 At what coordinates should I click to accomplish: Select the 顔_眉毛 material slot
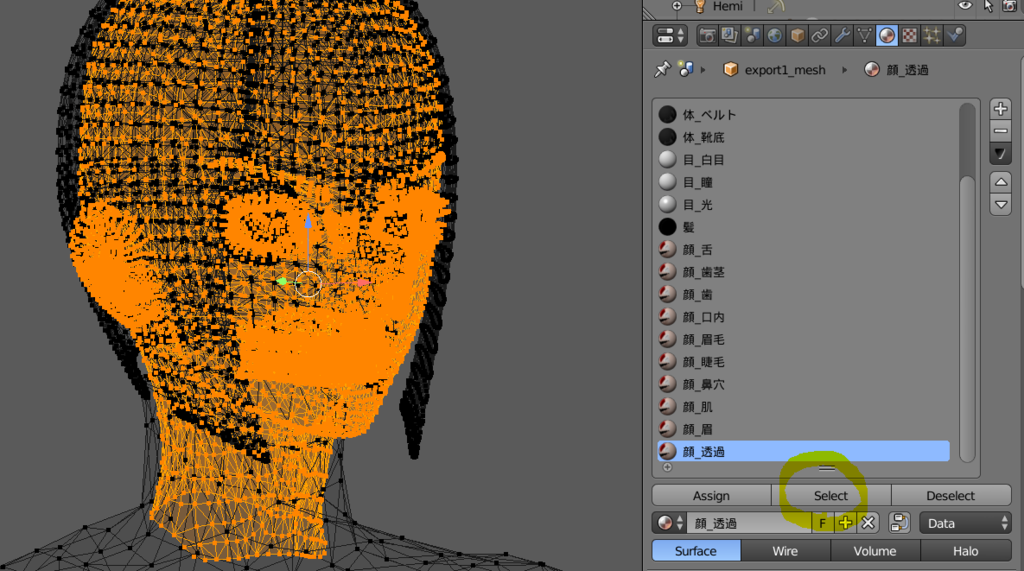804,339
